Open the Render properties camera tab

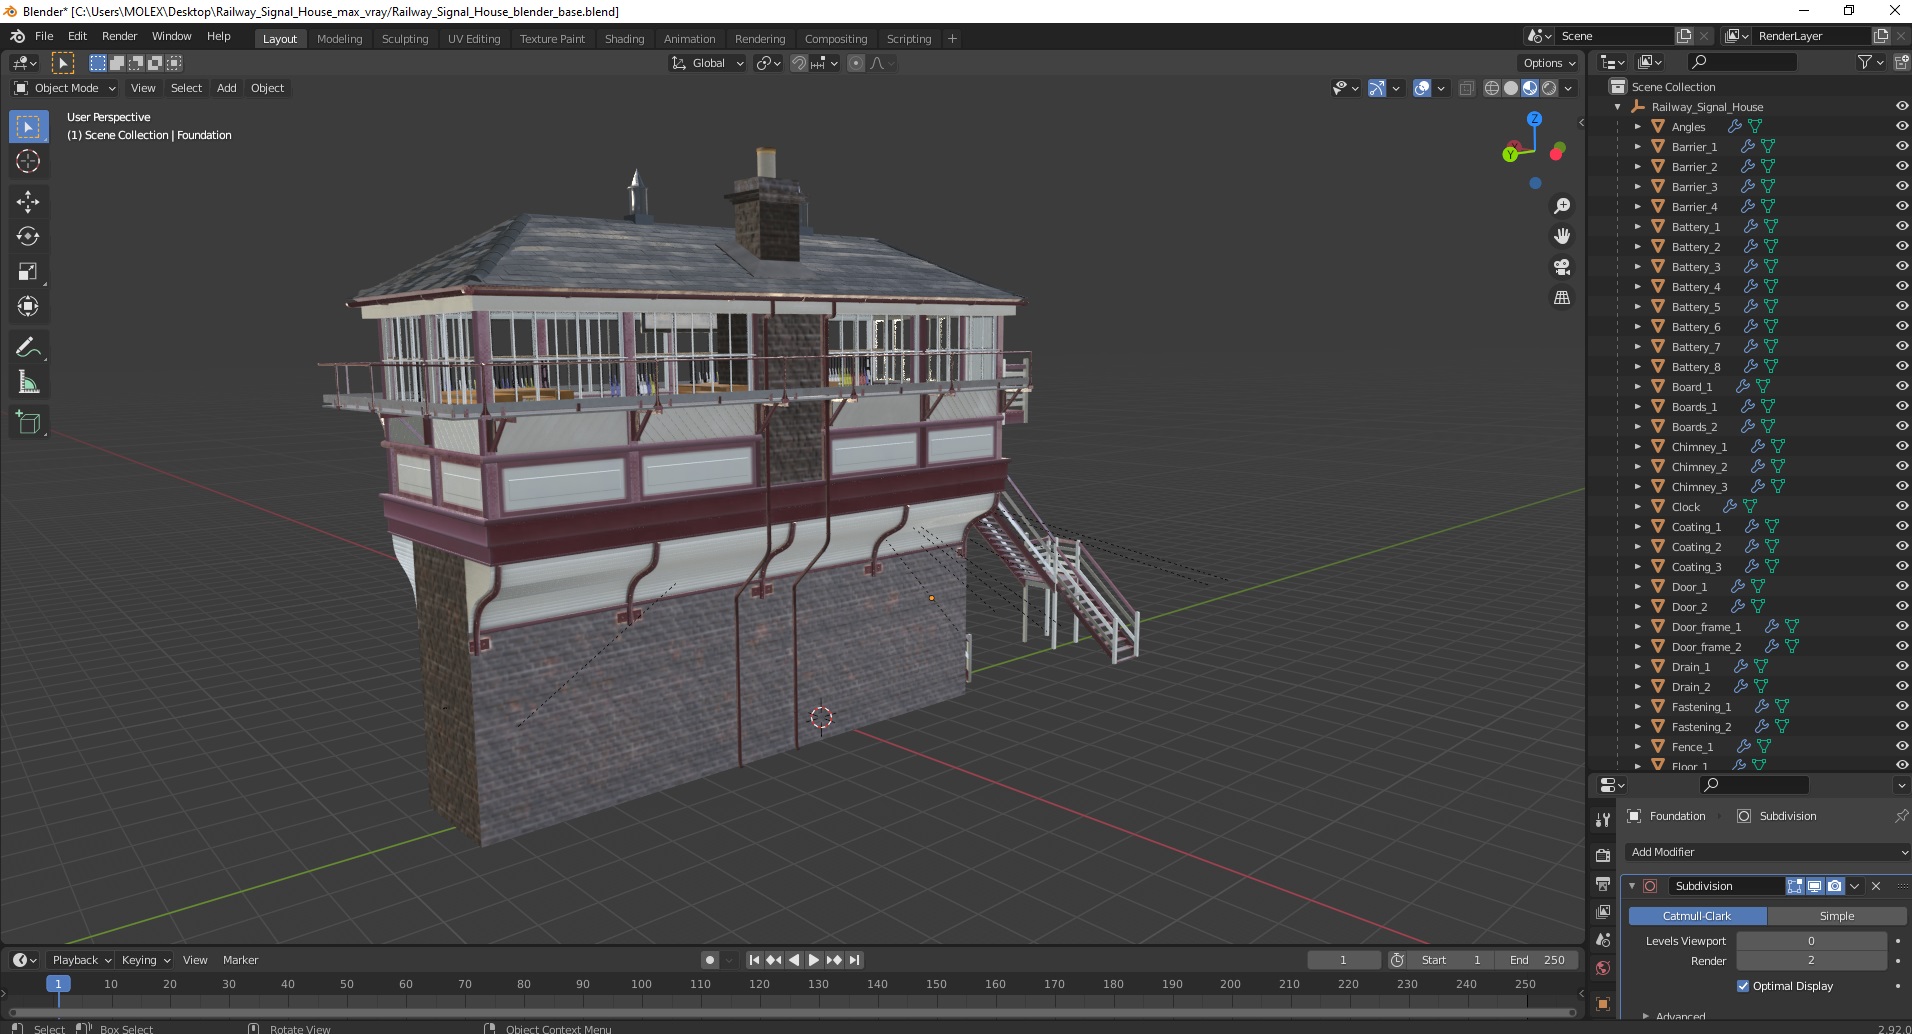coord(1603,856)
